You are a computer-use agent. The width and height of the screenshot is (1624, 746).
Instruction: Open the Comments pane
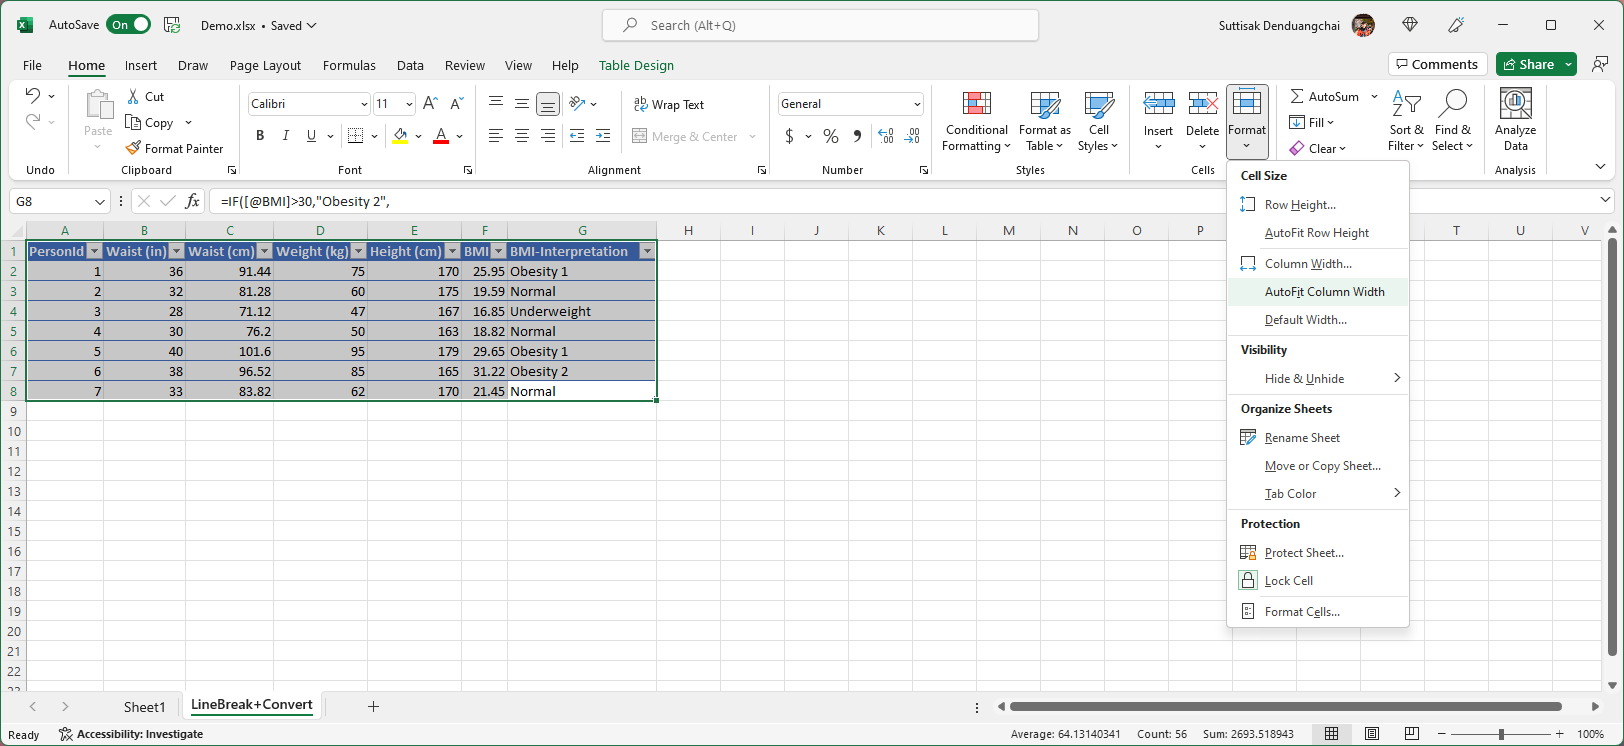coord(1438,64)
